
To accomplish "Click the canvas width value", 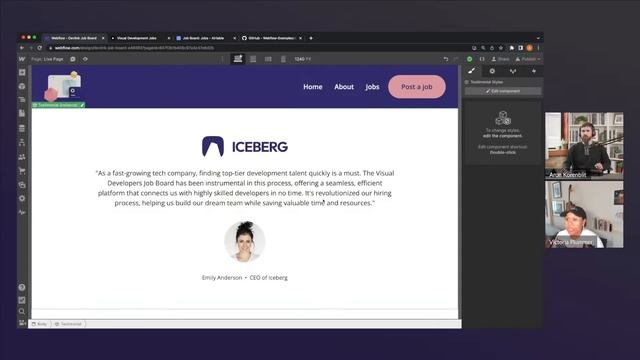I will (302, 59).
